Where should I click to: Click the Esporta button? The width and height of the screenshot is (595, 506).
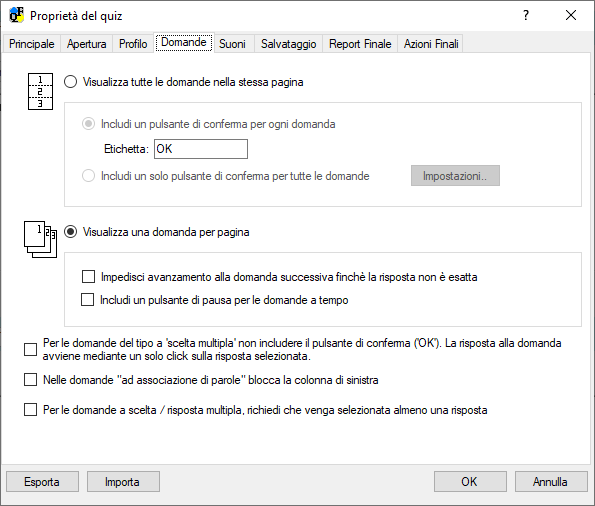click(42, 482)
